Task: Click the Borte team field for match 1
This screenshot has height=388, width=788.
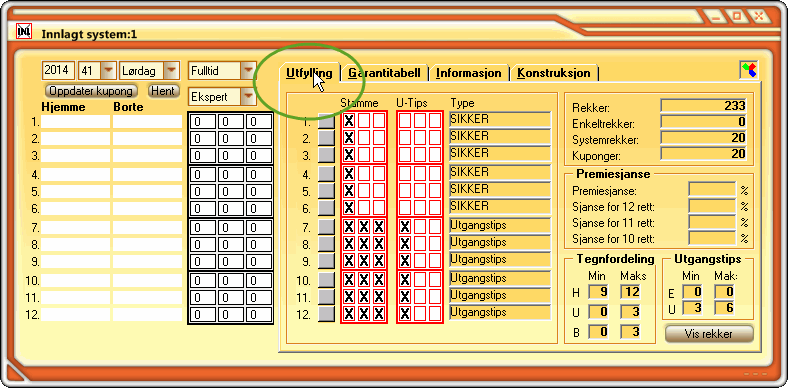Action: tap(147, 122)
